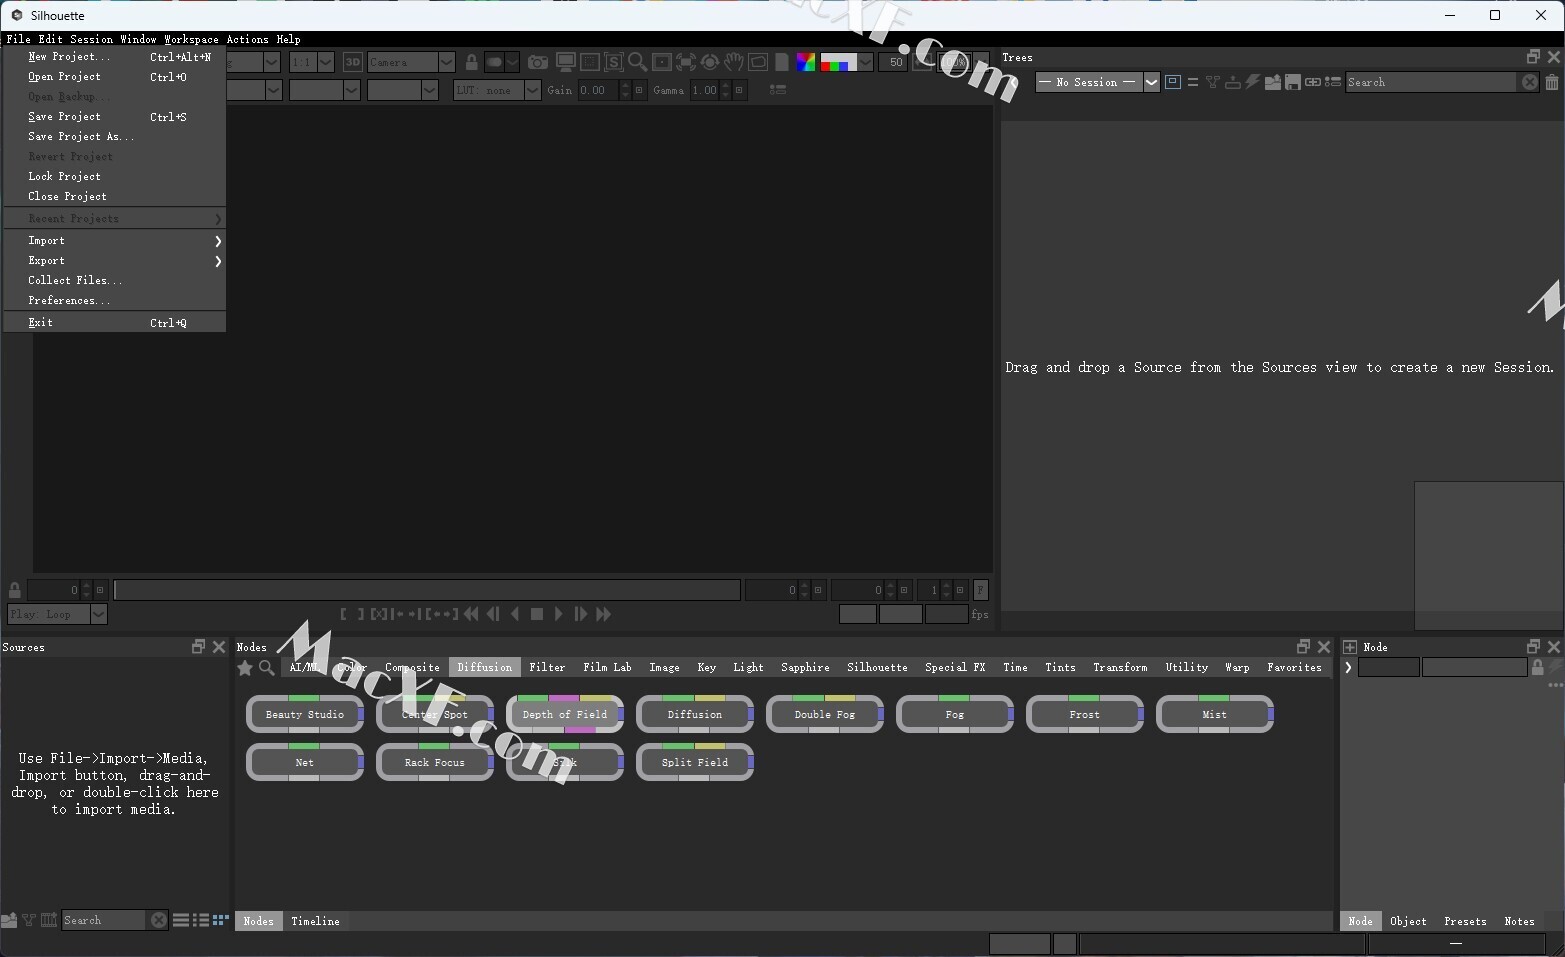
Task: Click the Gamma value field
Action: pyautogui.click(x=705, y=90)
